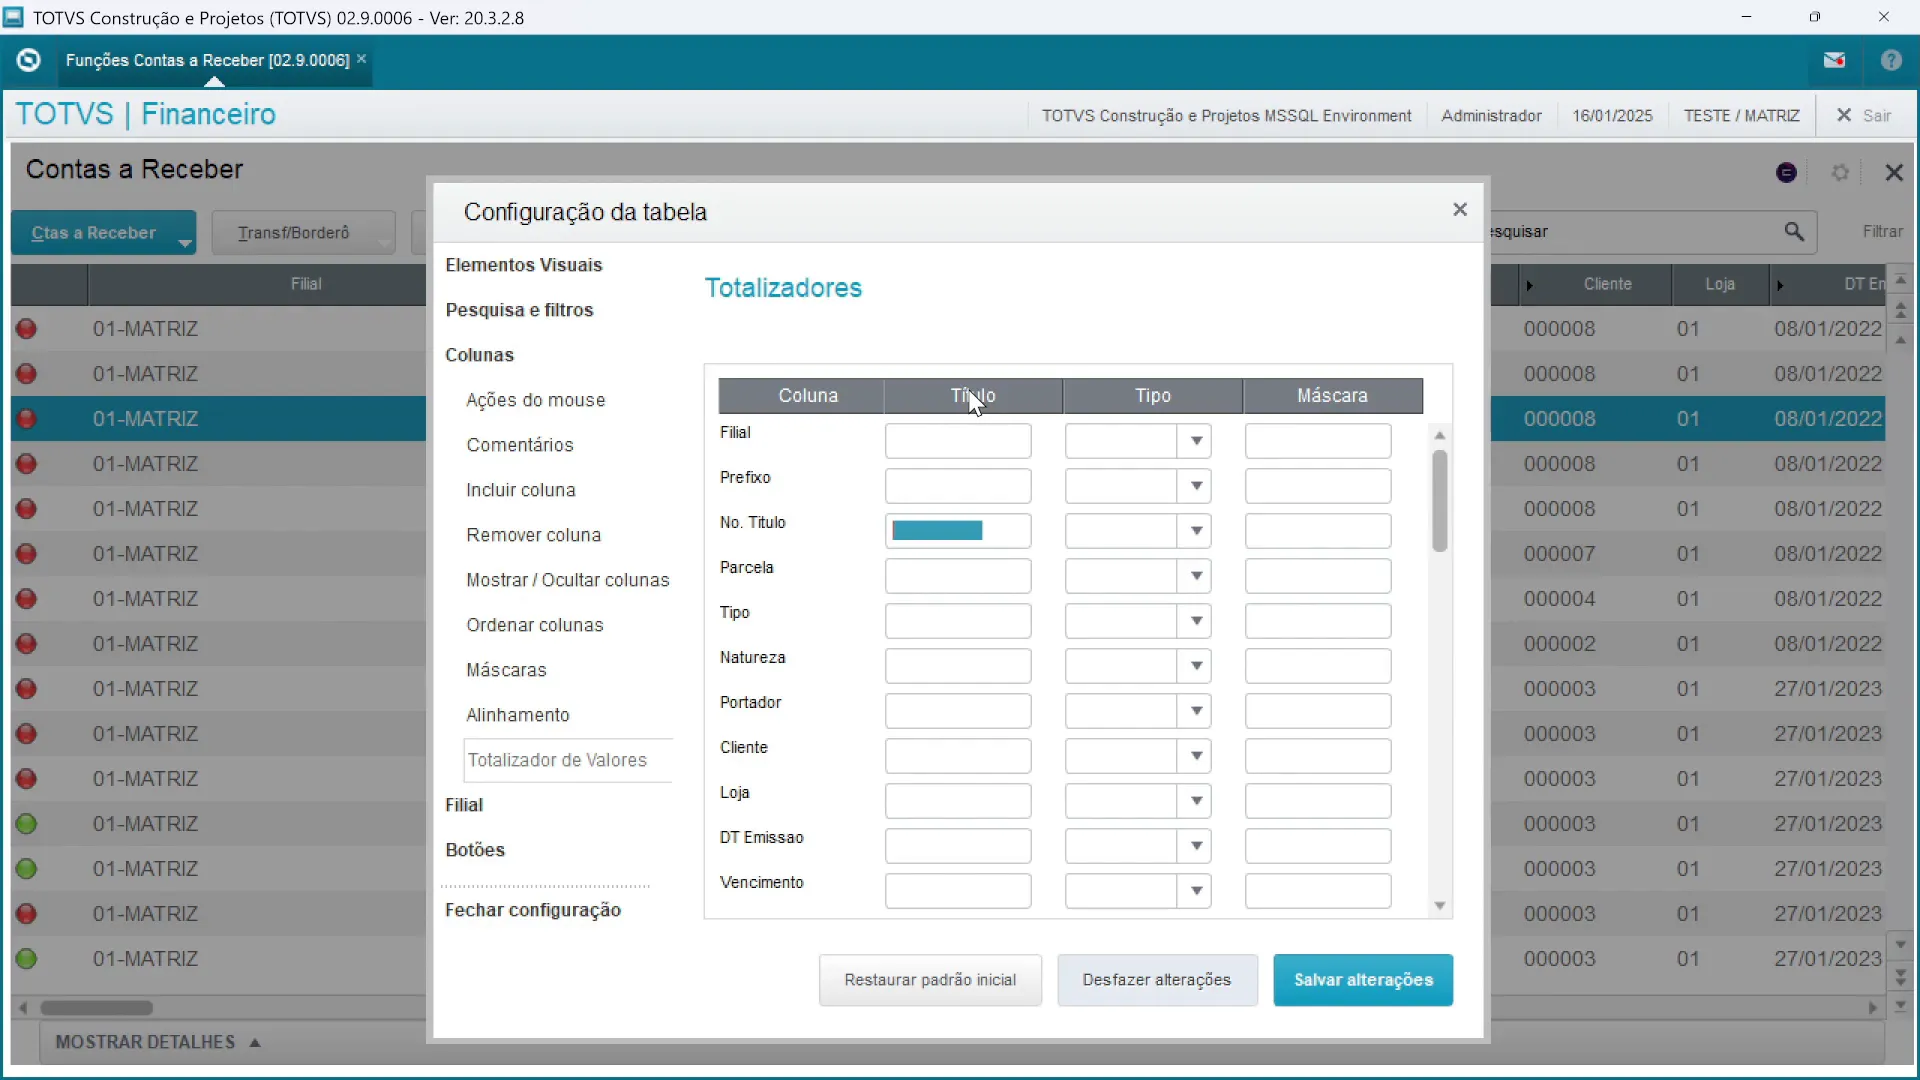
Task: Open the mail notifications icon
Action: point(1834,60)
